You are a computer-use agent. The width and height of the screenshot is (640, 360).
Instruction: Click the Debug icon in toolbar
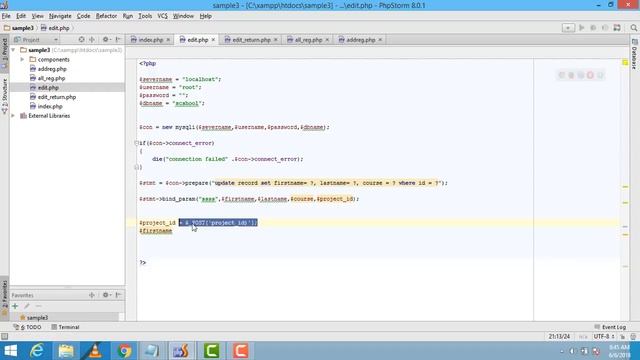tap(593, 28)
